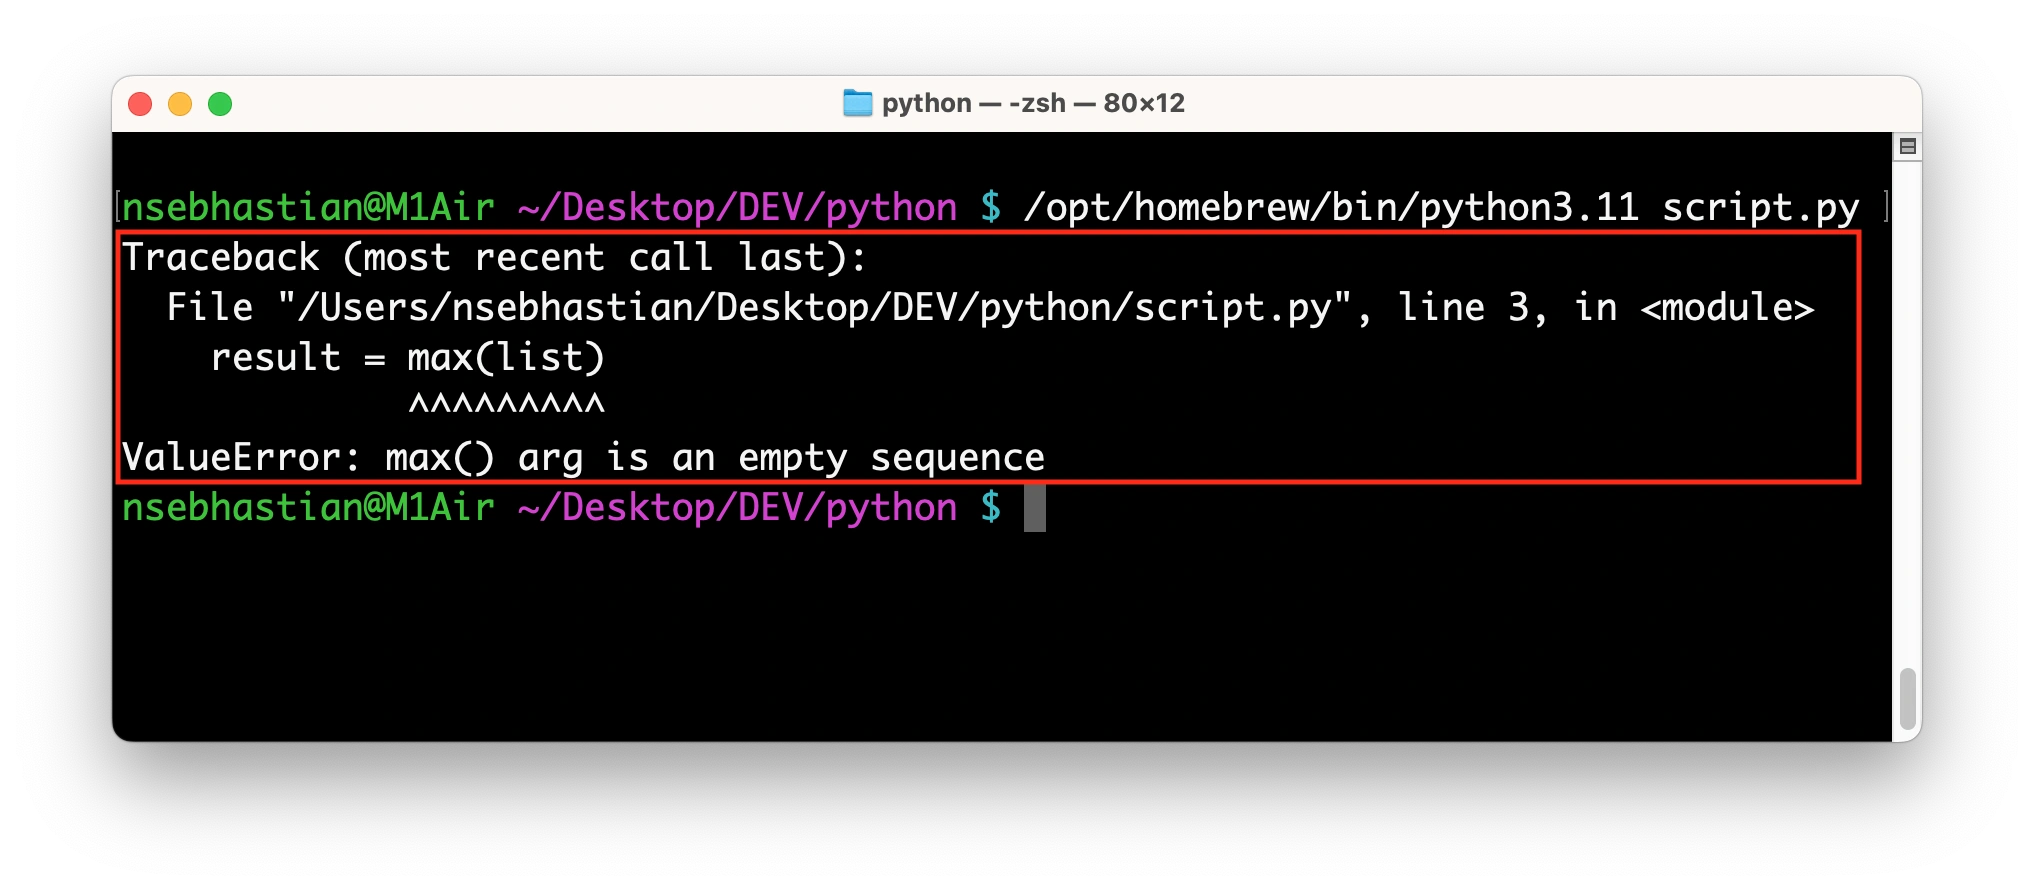Click the "ValueError: max() arg is an empty sequence" line
Screen dimensions: 2034x890
tap(583, 458)
